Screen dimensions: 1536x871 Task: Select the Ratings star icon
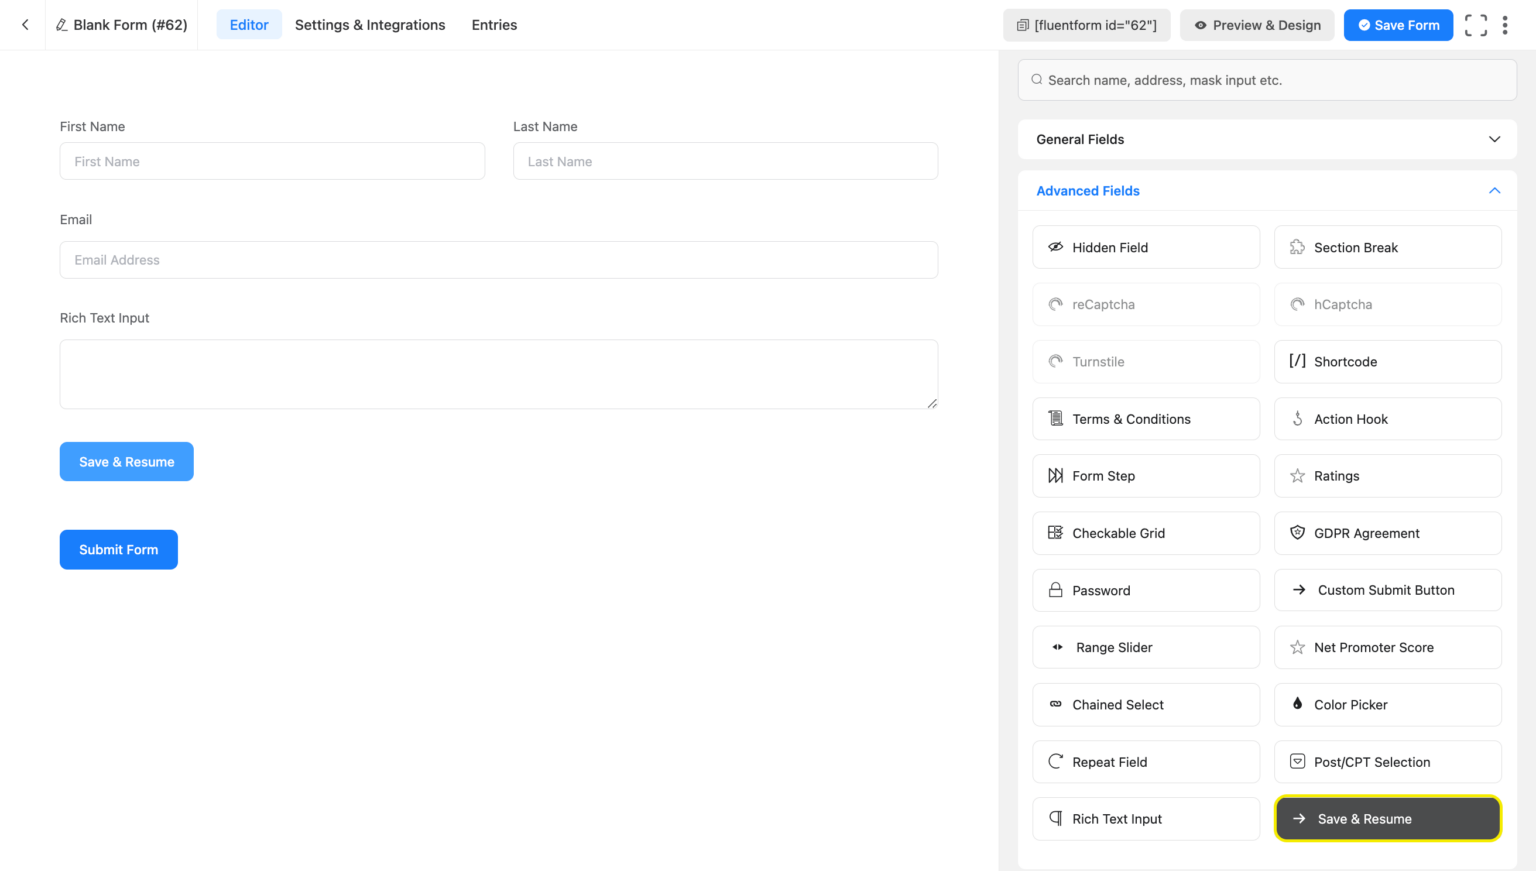click(x=1297, y=476)
